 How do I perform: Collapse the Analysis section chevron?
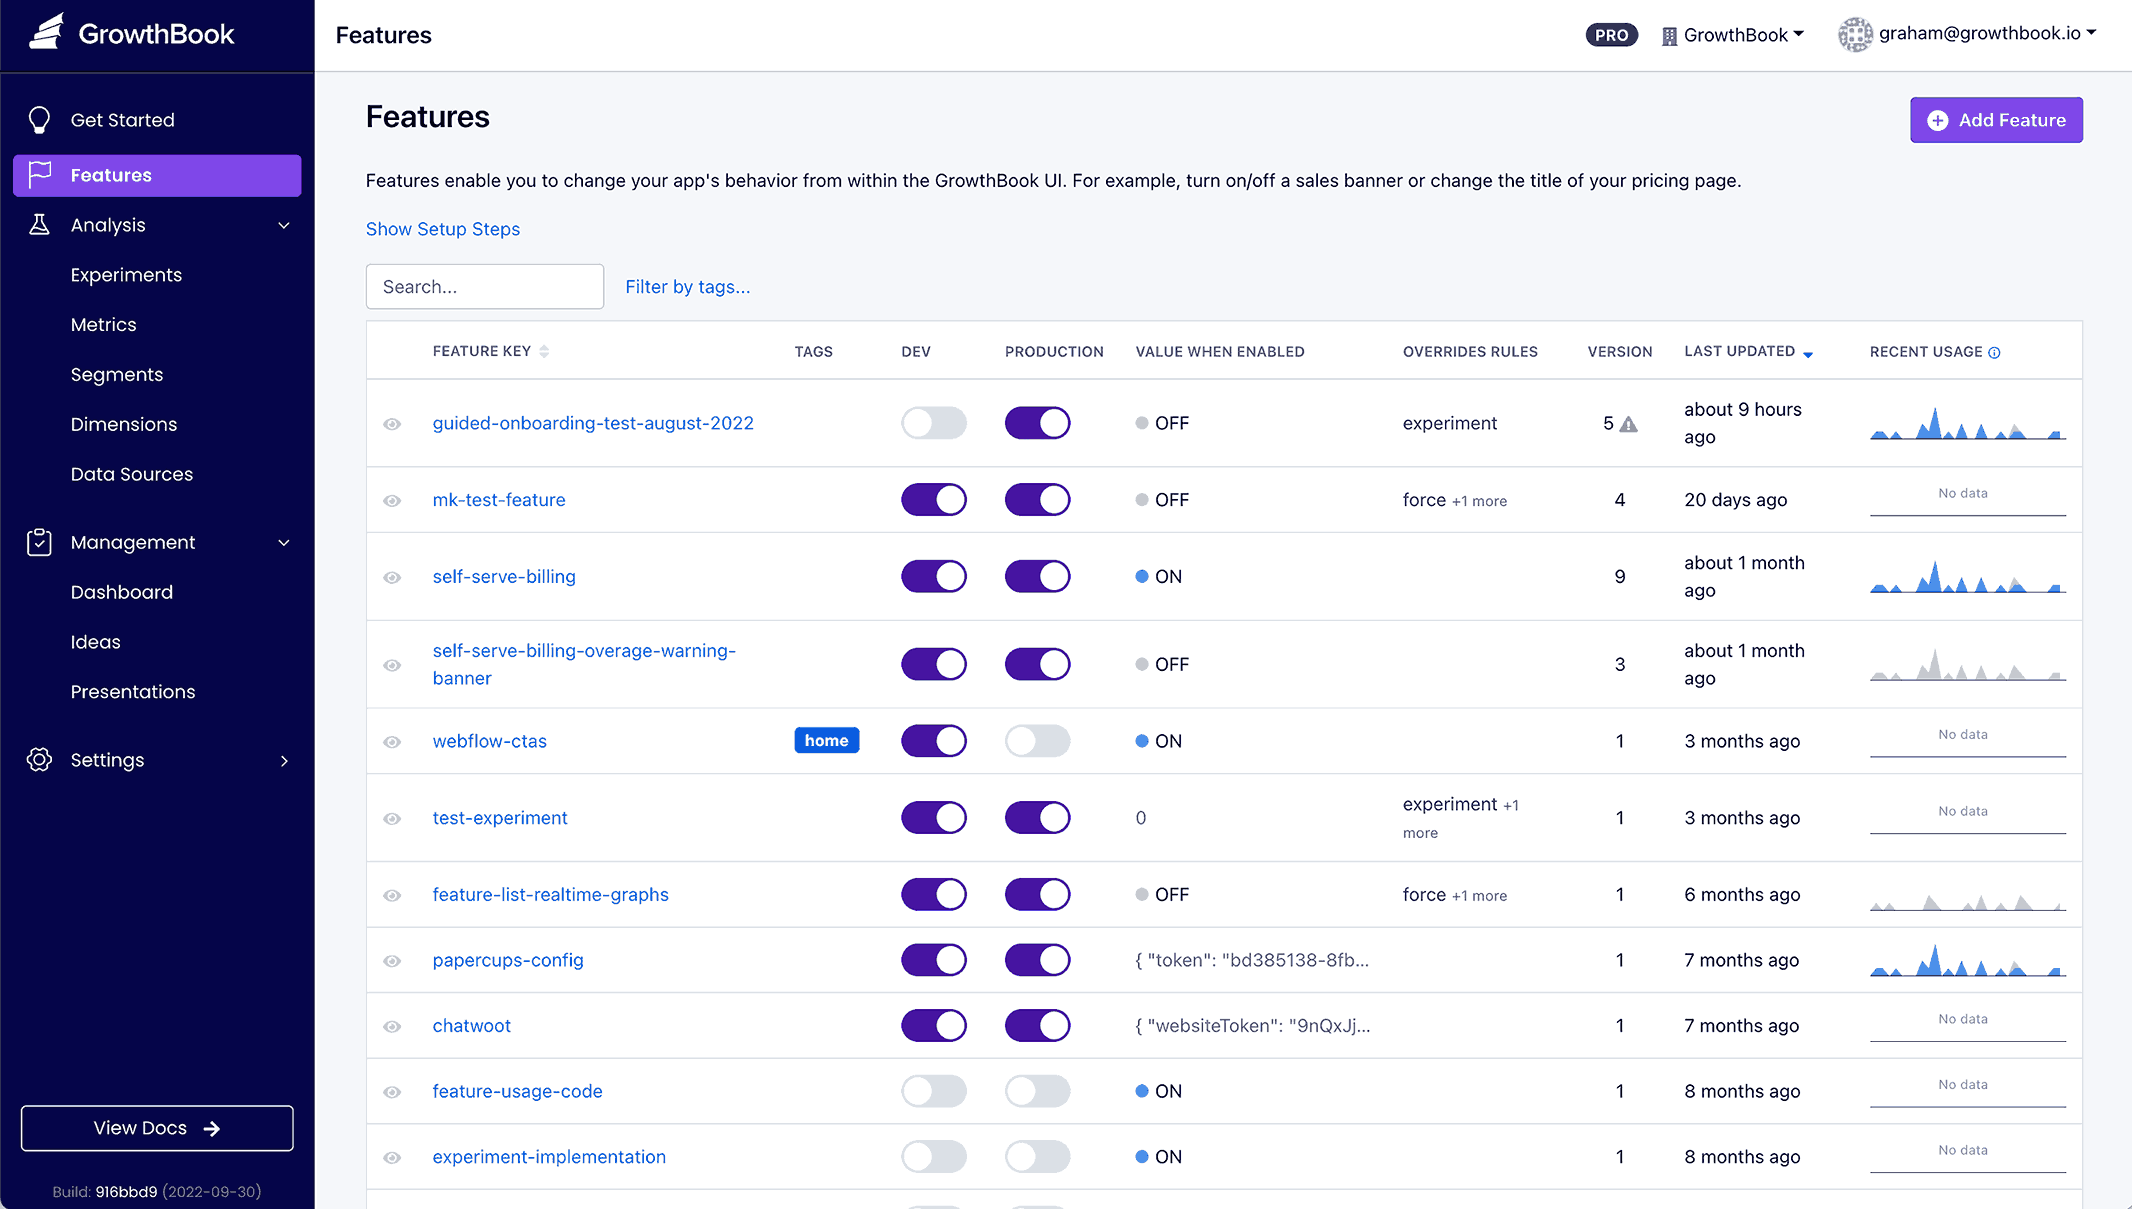click(x=284, y=225)
